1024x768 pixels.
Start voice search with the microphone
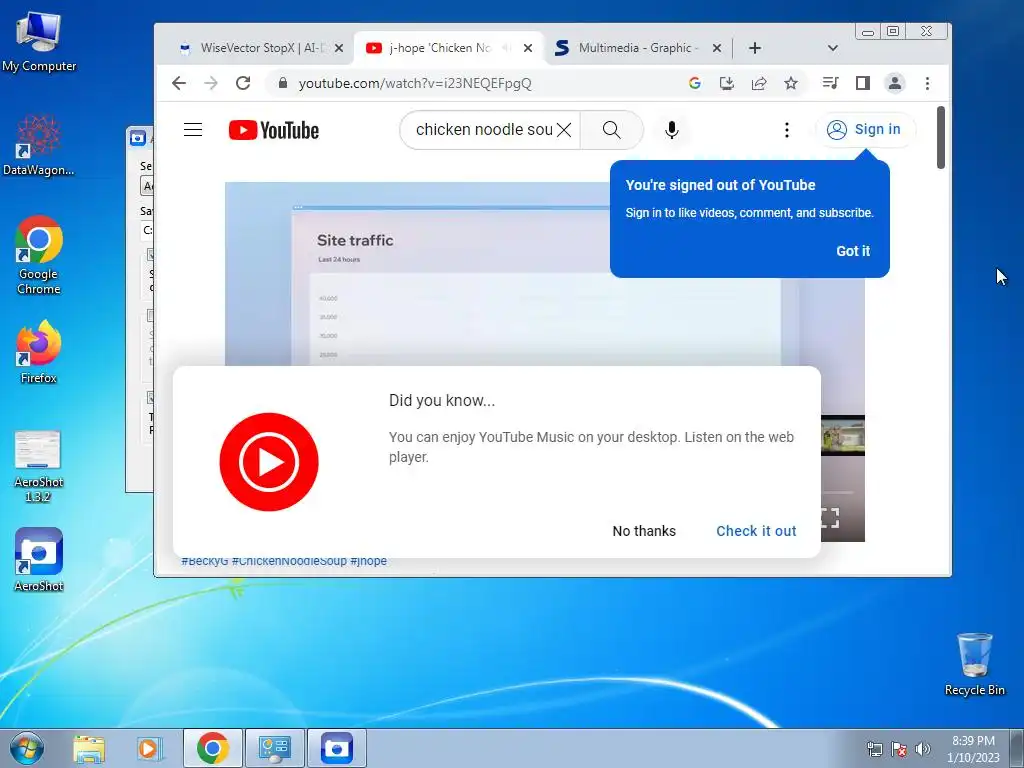[x=671, y=130]
